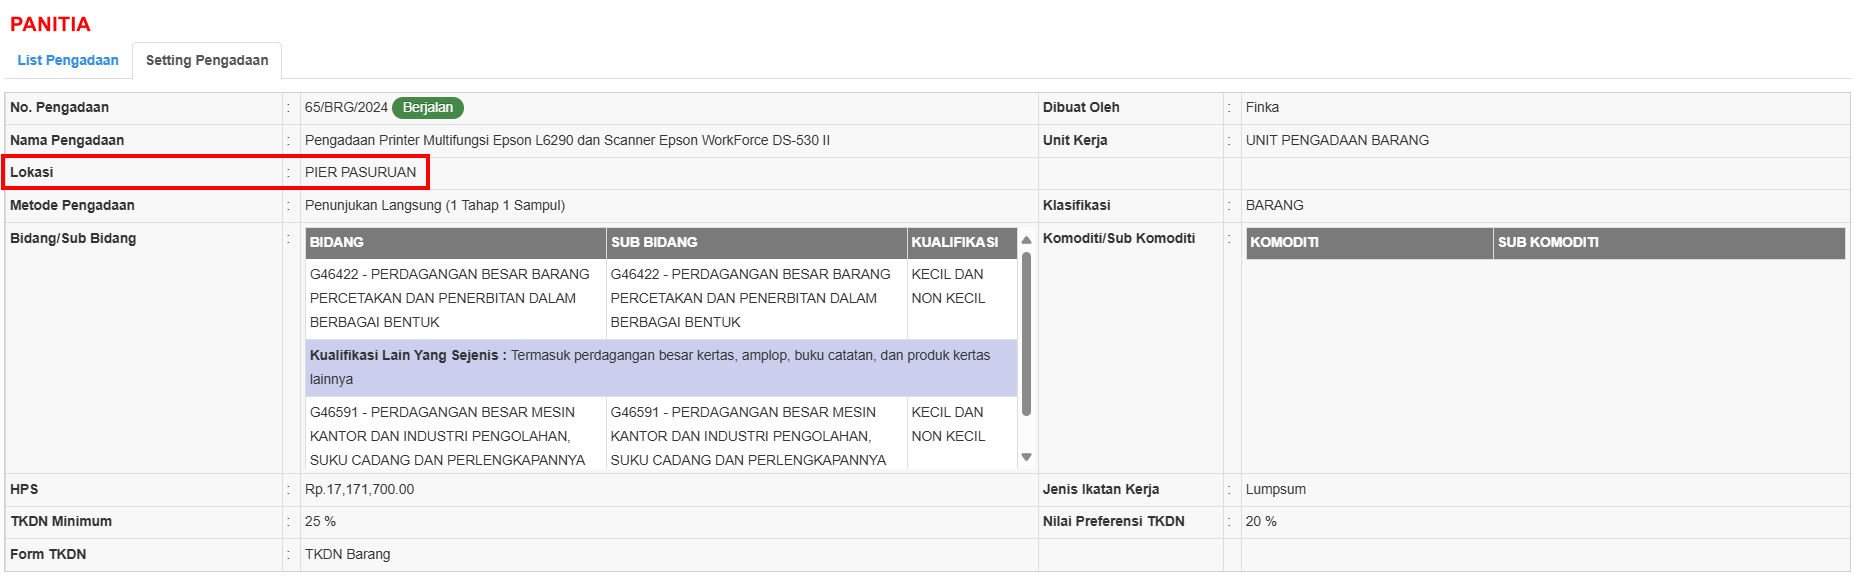The width and height of the screenshot is (1854, 576).
Task: Click the Lumpsum Jenis Ikatan Kerja value
Action: click(x=1275, y=489)
